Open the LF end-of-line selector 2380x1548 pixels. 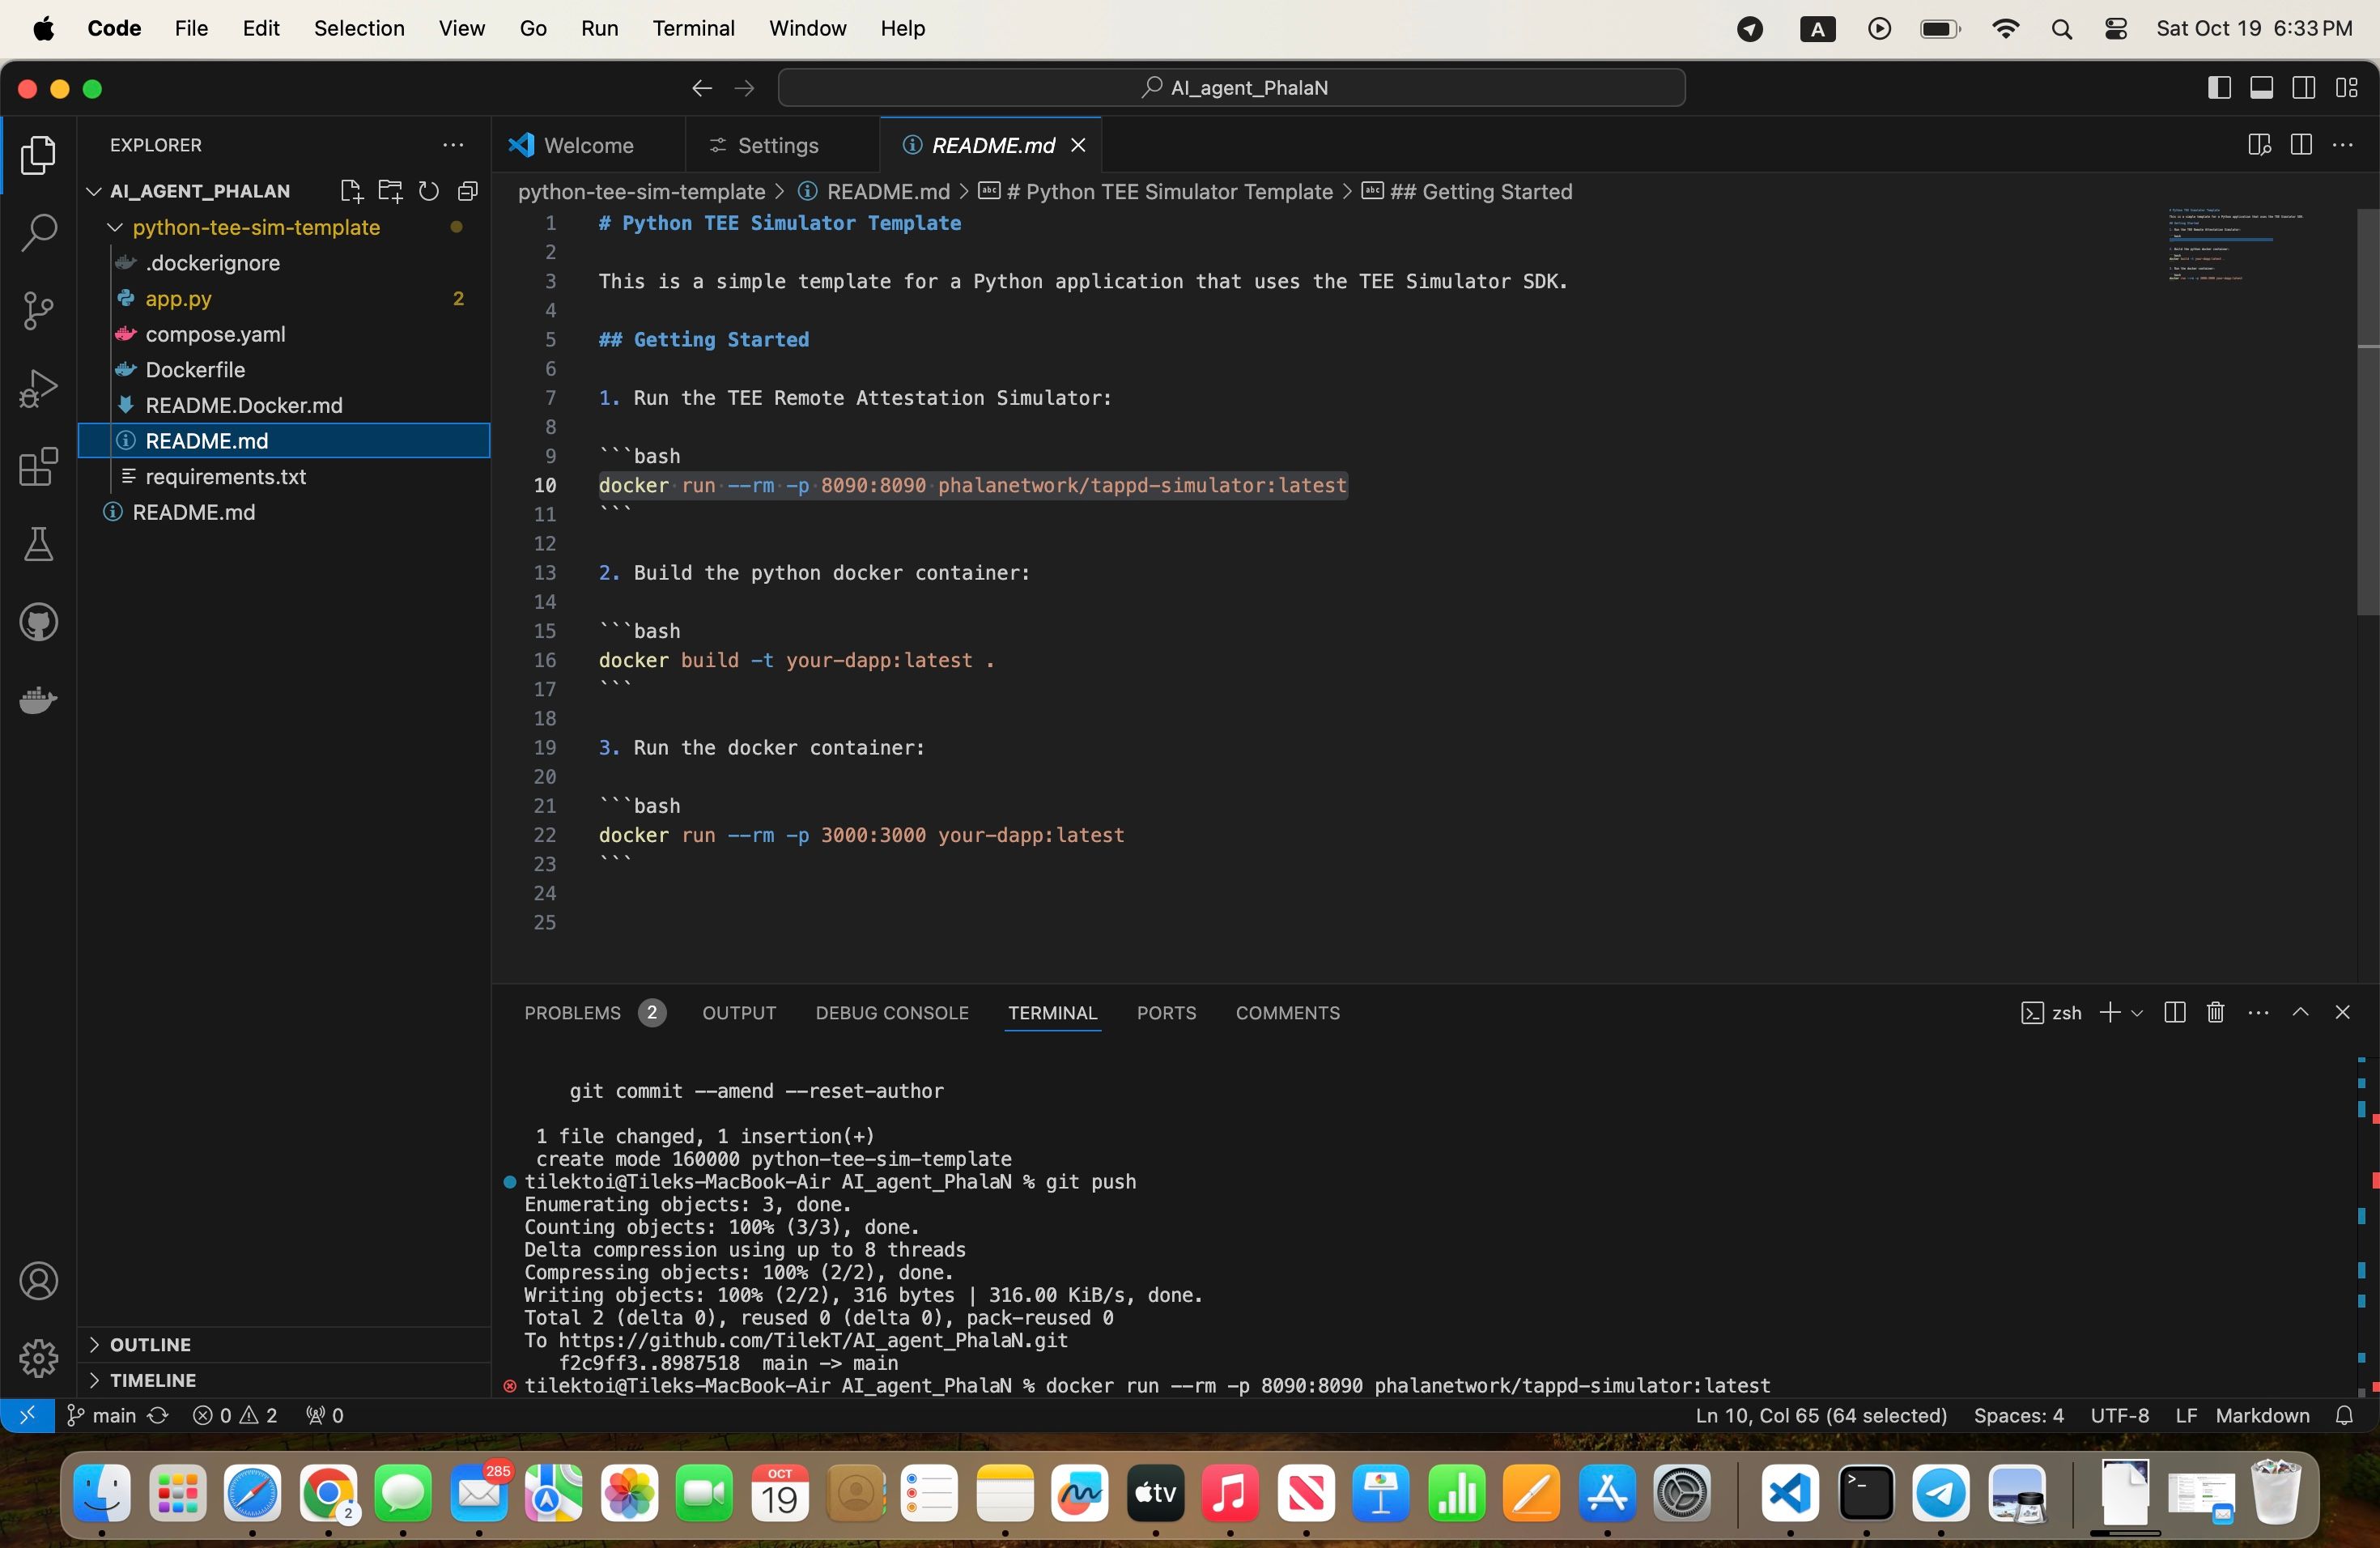2186,1415
